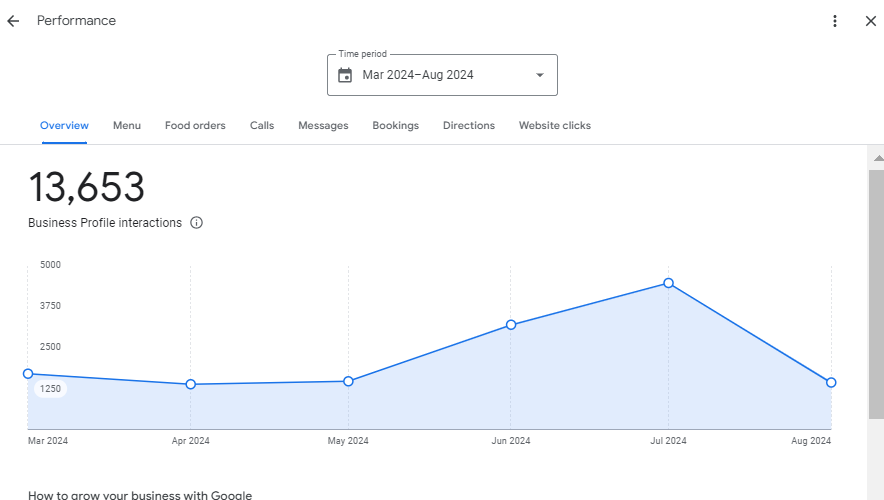Go back using the arrow beside Performance
This screenshot has width=884, height=500.
point(13,21)
